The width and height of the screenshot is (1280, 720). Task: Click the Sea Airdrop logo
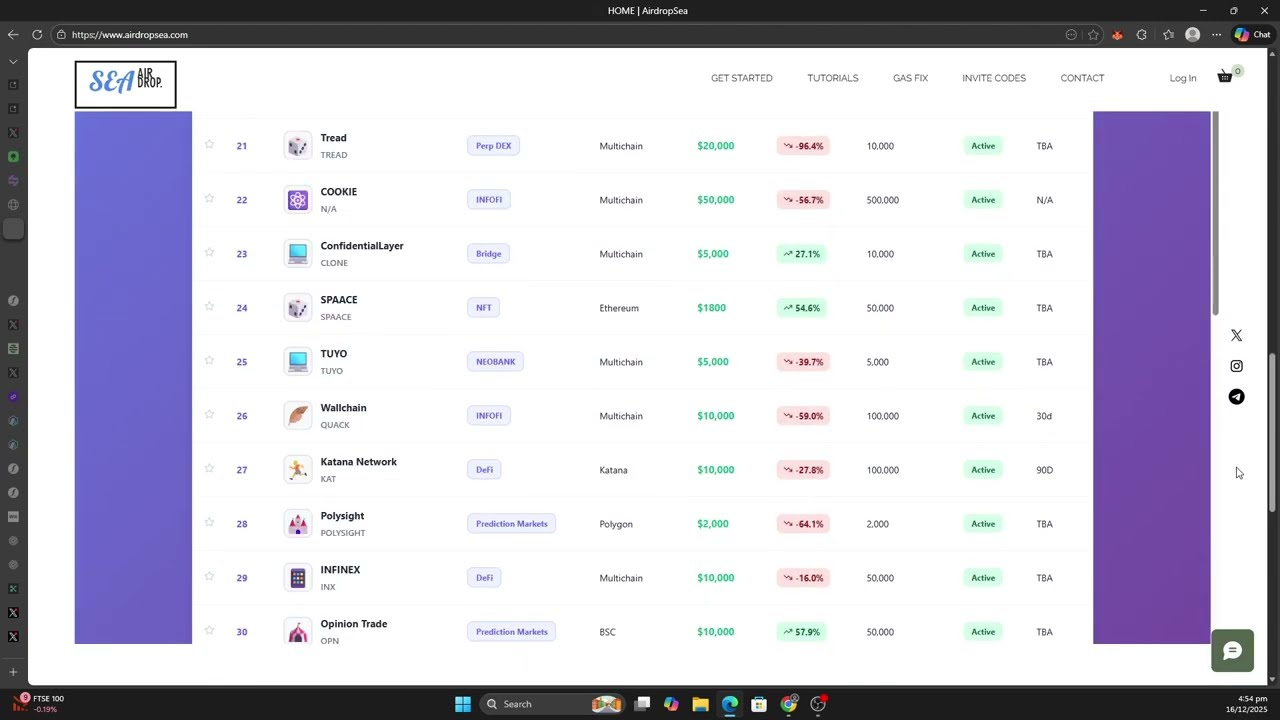click(x=125, y=84)
